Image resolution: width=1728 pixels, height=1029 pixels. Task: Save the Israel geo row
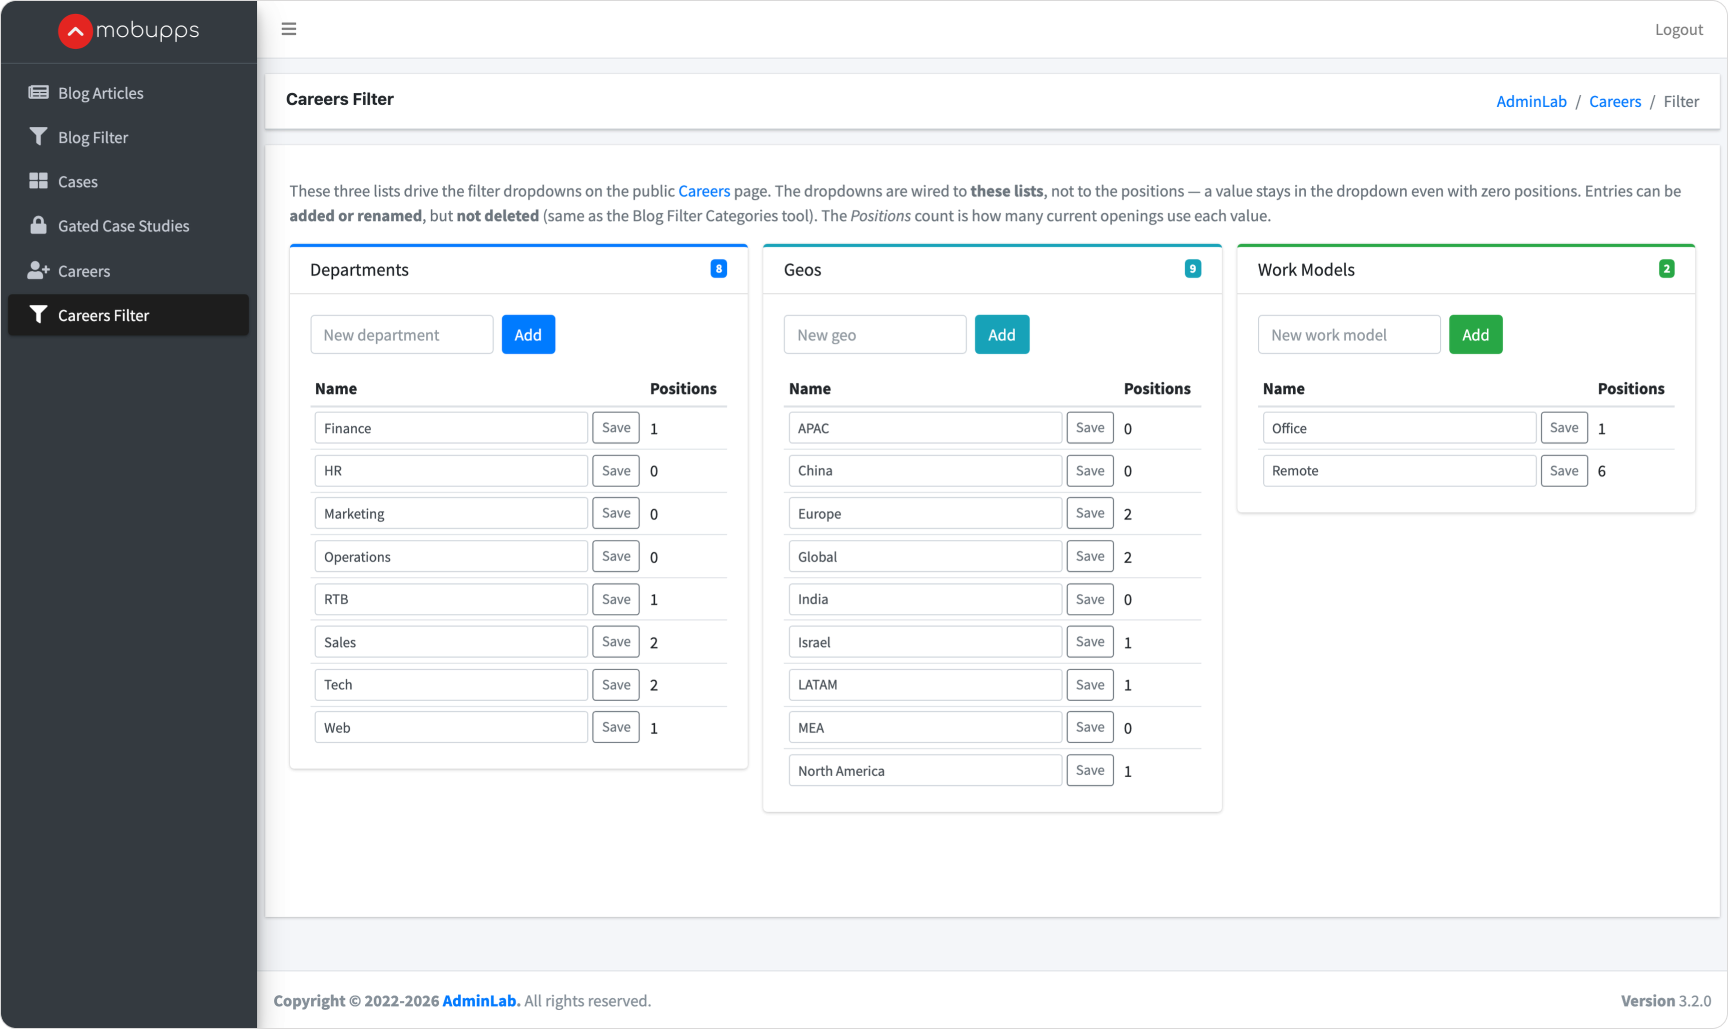click(x=1090, y=642)
